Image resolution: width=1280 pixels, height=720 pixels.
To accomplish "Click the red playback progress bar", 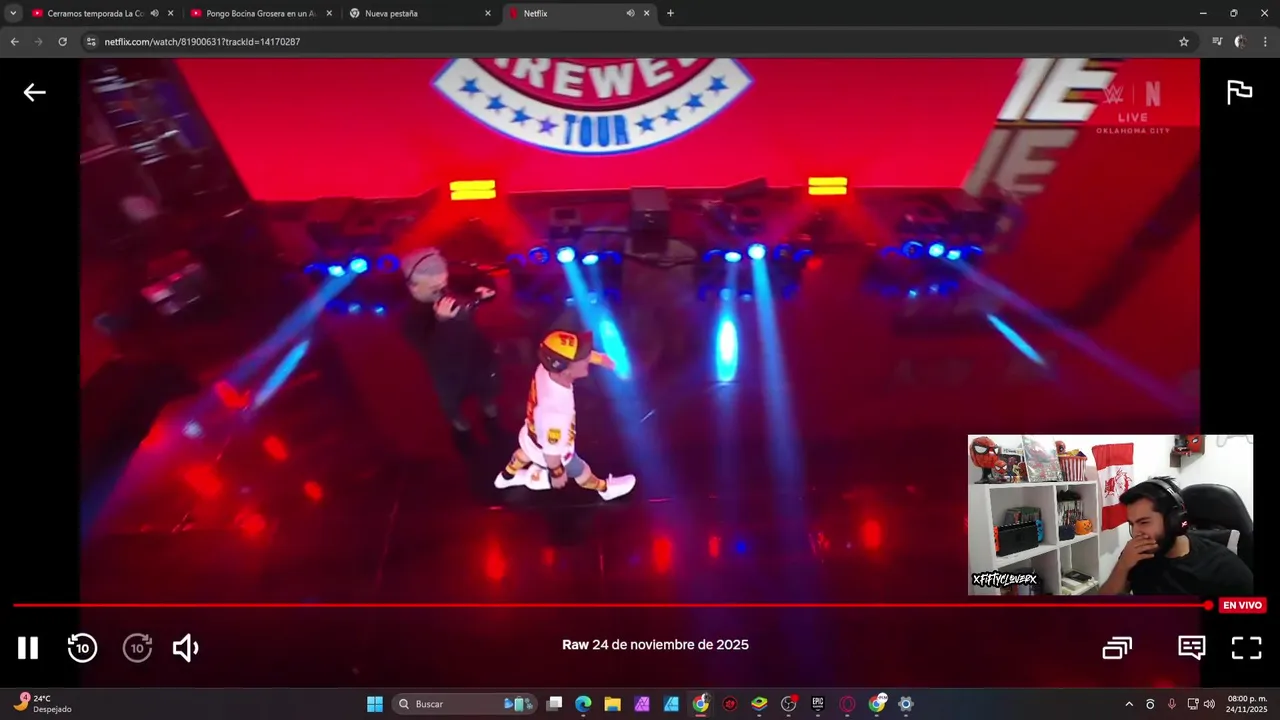I will pos(610,605).
